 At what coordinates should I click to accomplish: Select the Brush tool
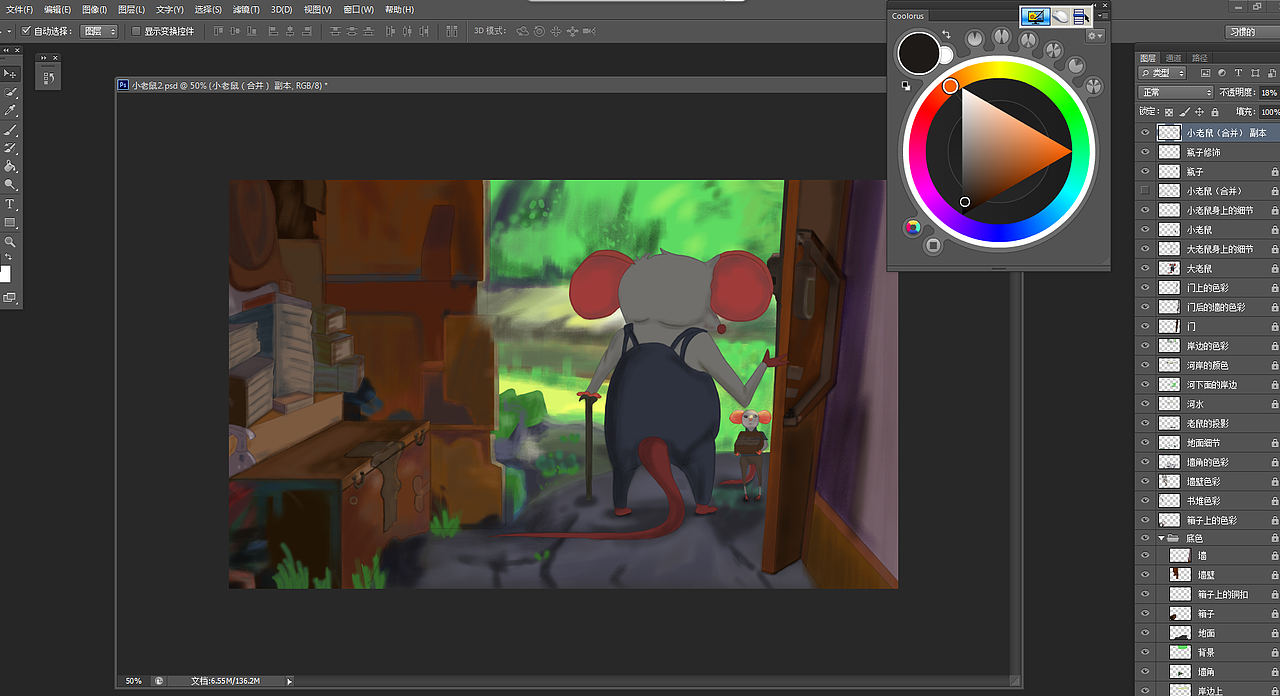(10, 129)
